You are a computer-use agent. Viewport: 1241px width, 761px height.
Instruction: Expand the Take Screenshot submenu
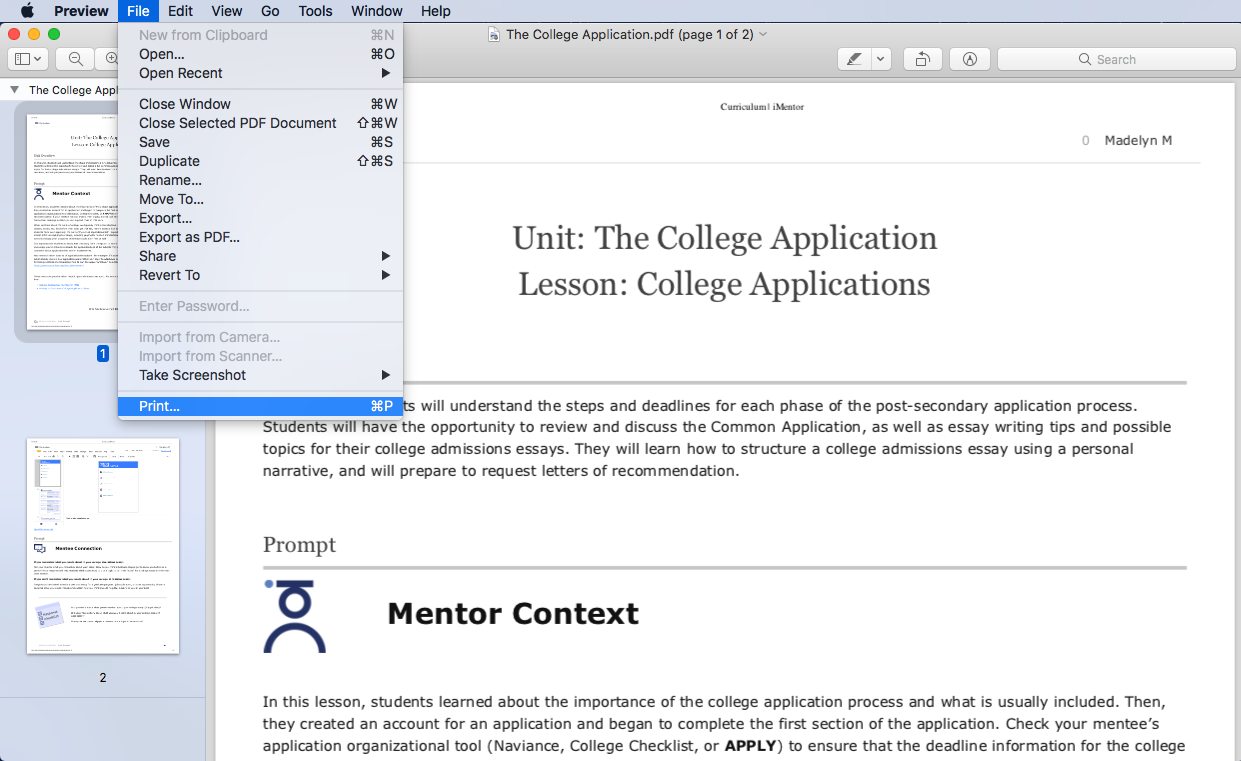(260, 375)
